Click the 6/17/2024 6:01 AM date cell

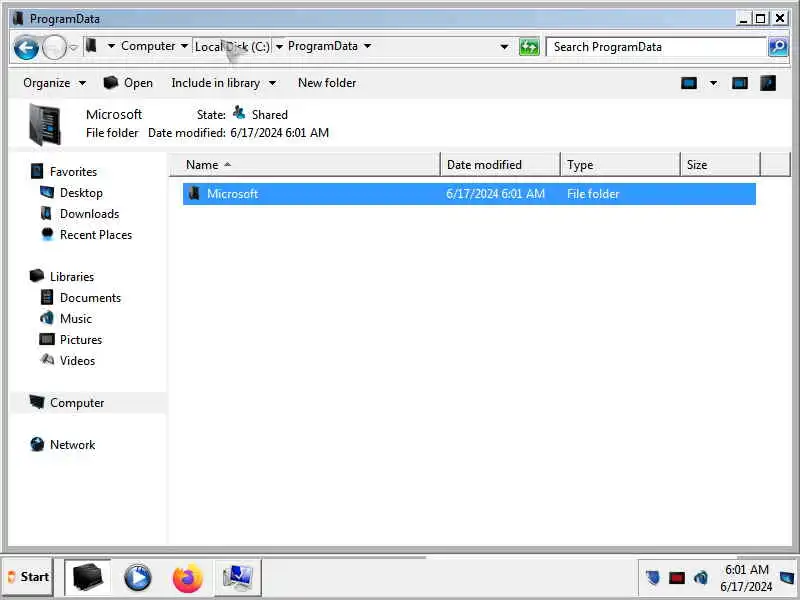495,194
